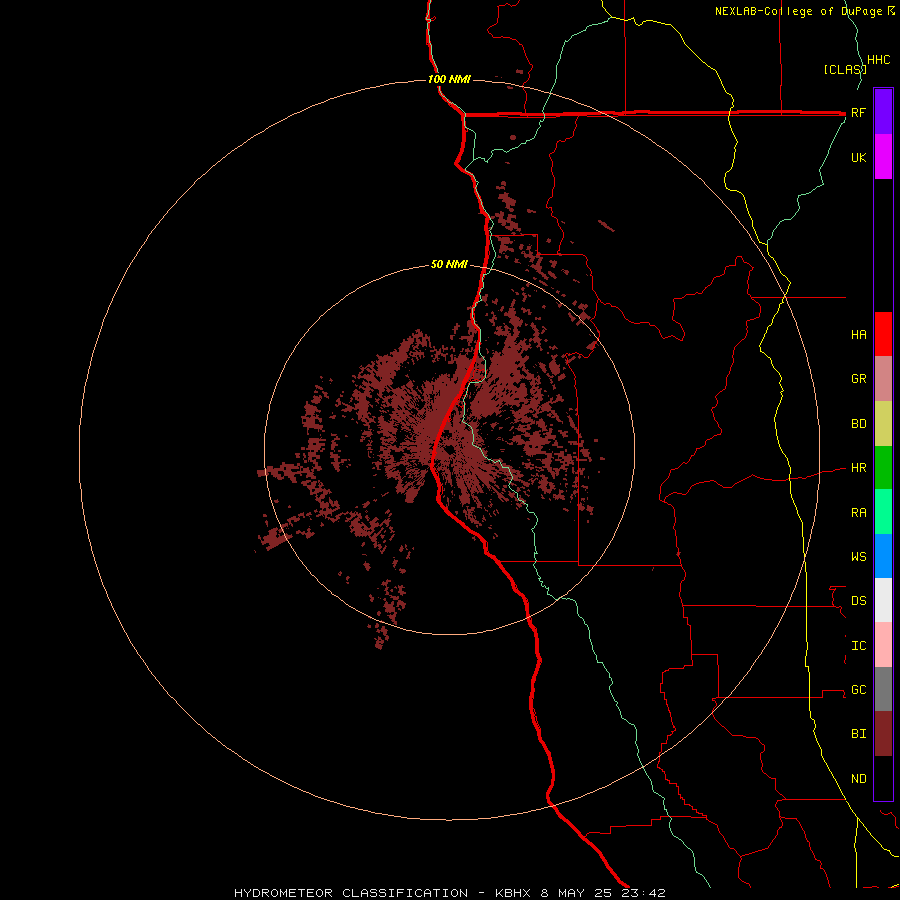The width and height of the screenshot is (900, 900).
Task: Click the white DS legend swatch
Action: coord(883,600)
